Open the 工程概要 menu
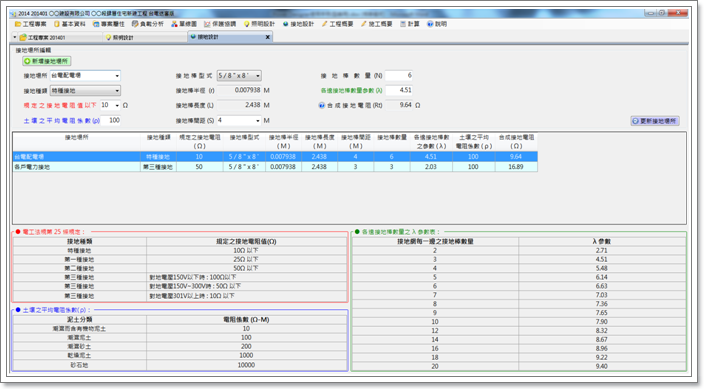Image resolution: width=704 pixels, height=389 pixels. (x=337, y=24)
